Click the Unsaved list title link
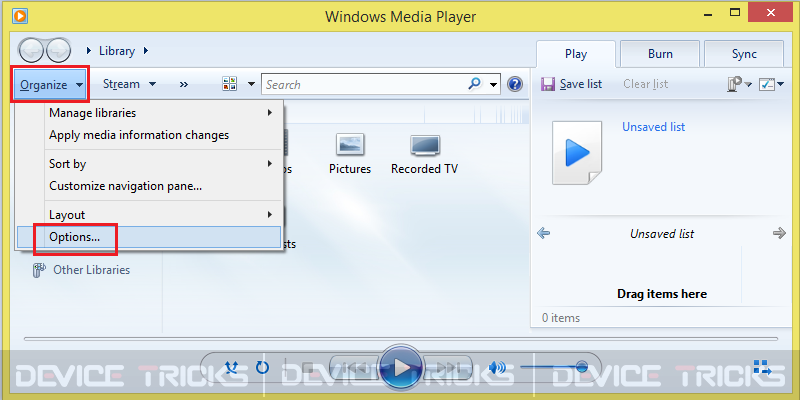800x400 pixels. point(653,127)
